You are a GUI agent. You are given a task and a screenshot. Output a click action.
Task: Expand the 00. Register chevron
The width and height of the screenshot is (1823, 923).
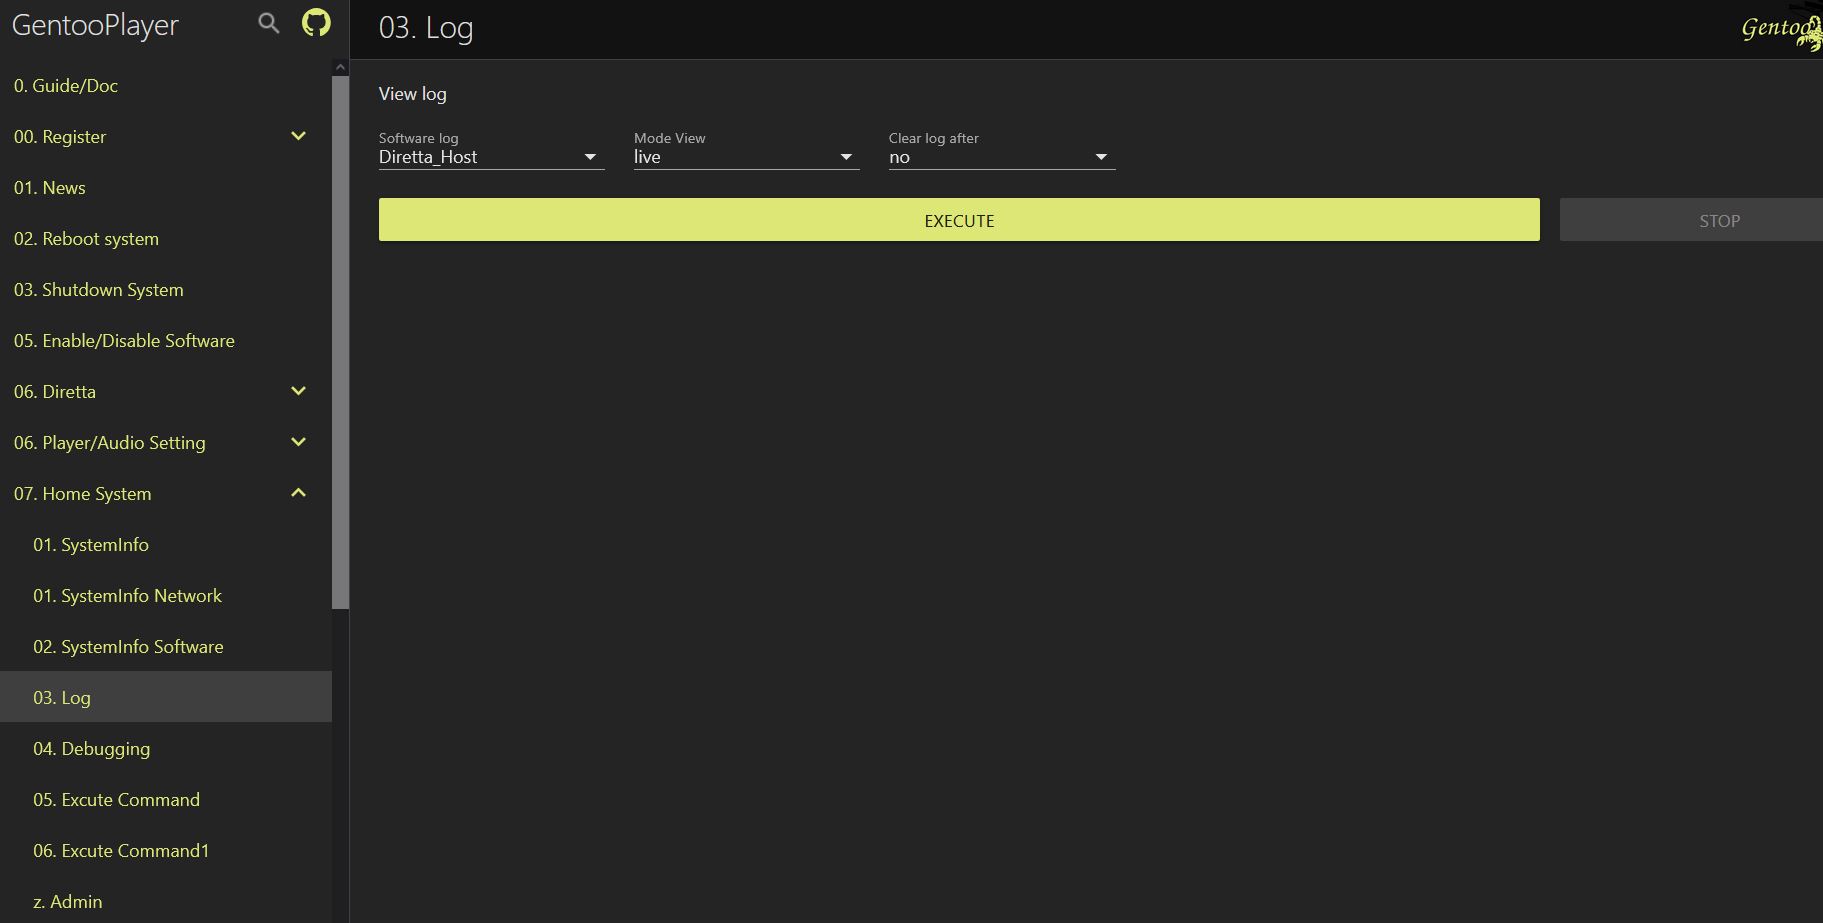click(x=298, y=136)
